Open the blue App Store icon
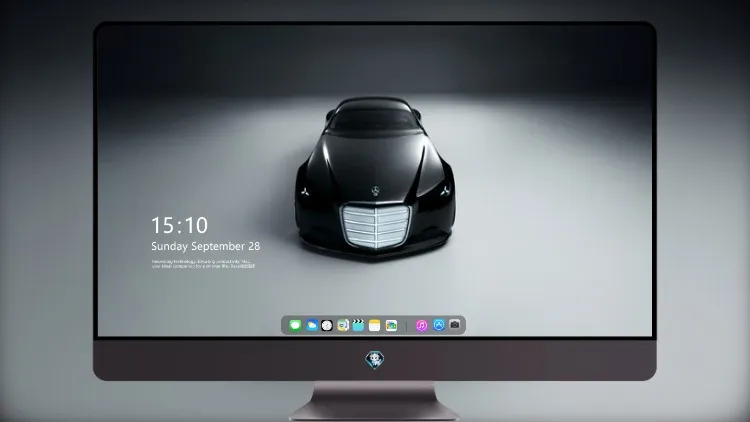This screenshot has width=750, height=422. [x=439, y=325]
